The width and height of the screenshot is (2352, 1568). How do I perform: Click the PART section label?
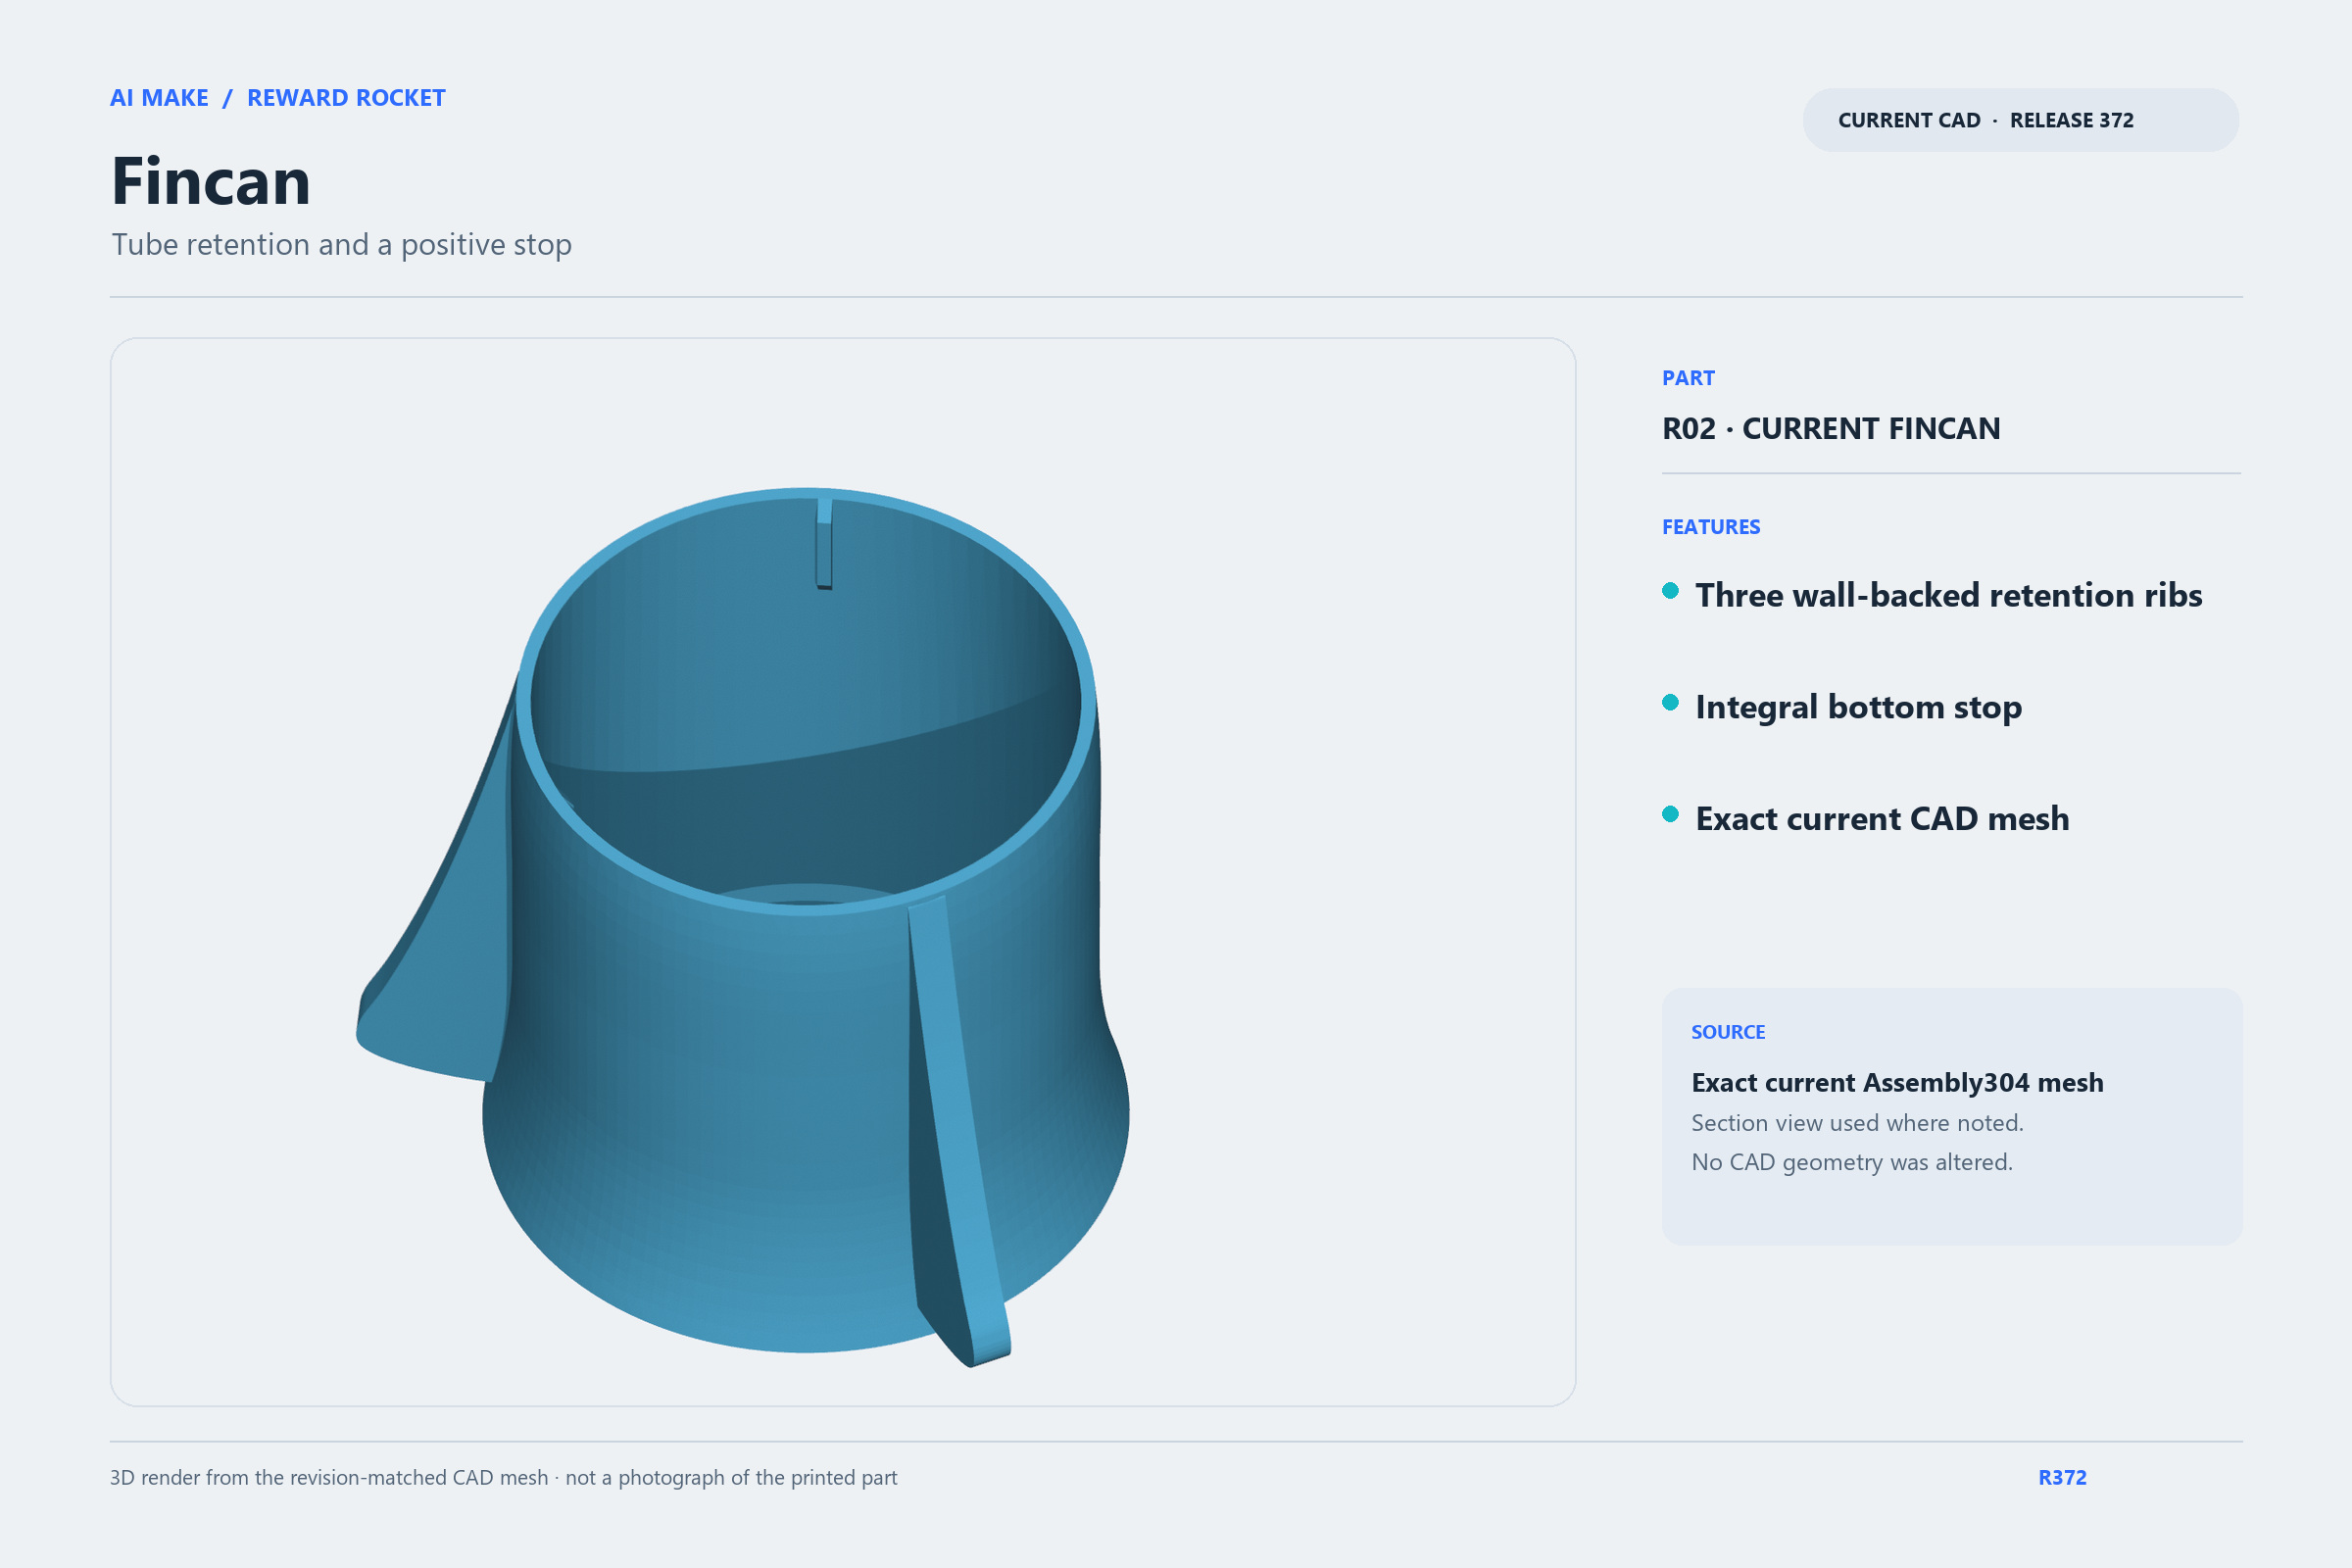coord(1688,378)
